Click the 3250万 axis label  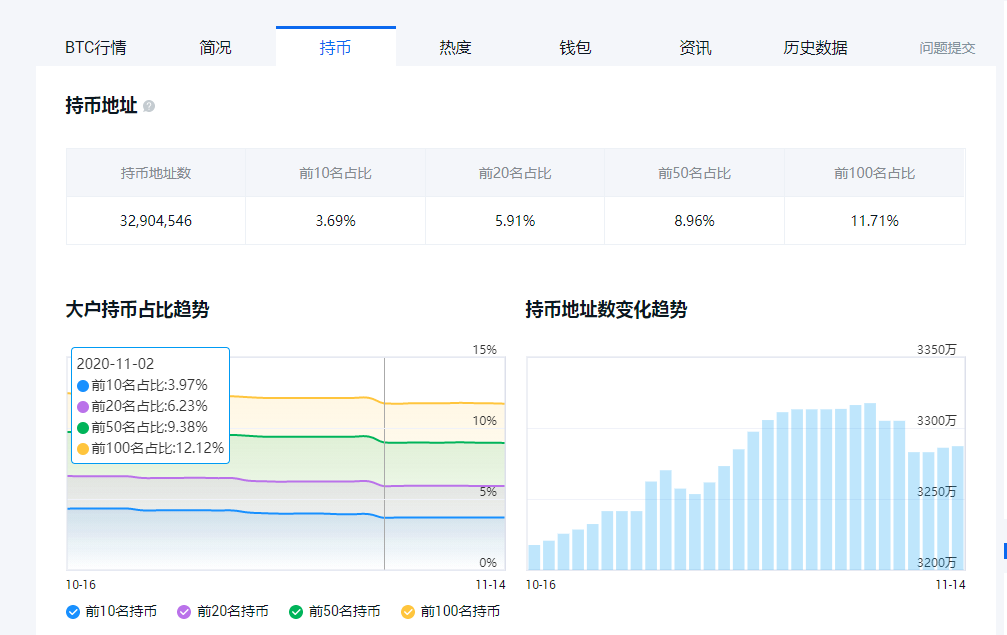point(936,492)
